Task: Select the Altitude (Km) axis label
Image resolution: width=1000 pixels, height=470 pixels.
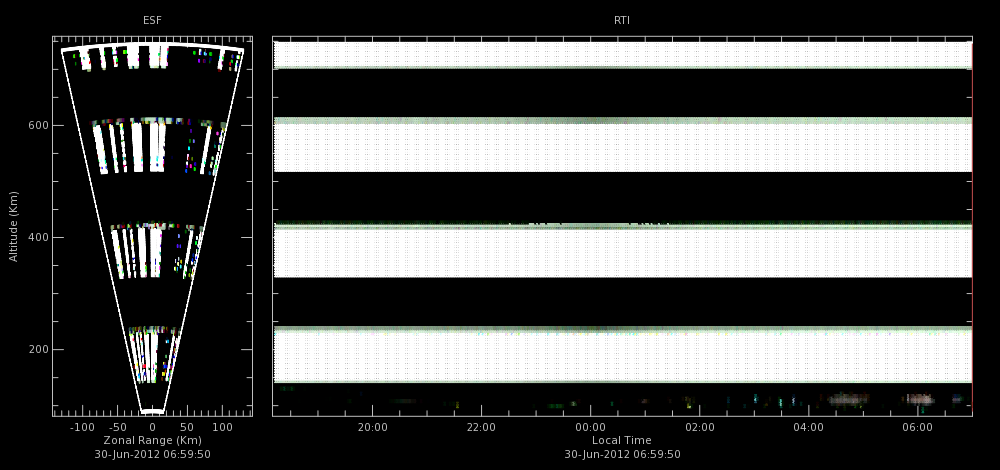Action: click(13, 226)
